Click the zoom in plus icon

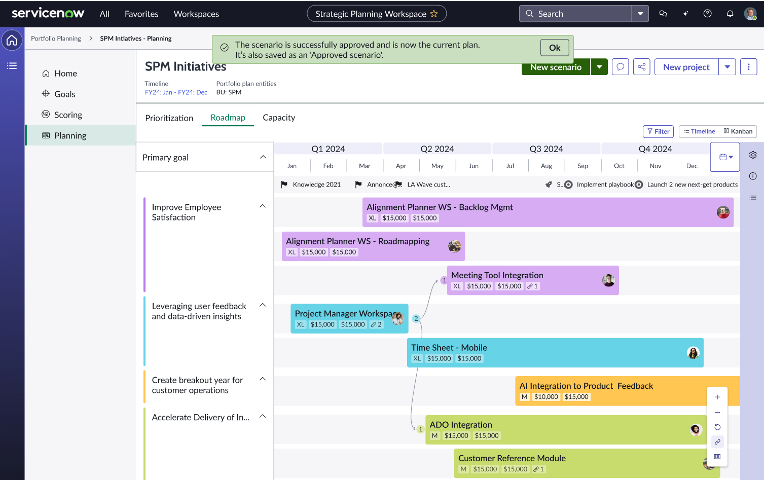click(x=717, y=397)
